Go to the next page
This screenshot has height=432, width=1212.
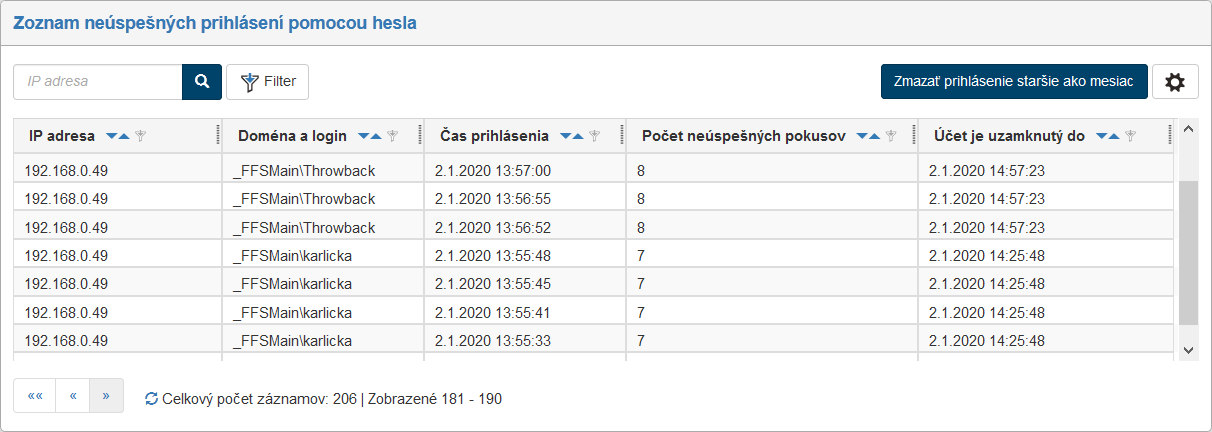pyautogui.click(x=107, y=395)
